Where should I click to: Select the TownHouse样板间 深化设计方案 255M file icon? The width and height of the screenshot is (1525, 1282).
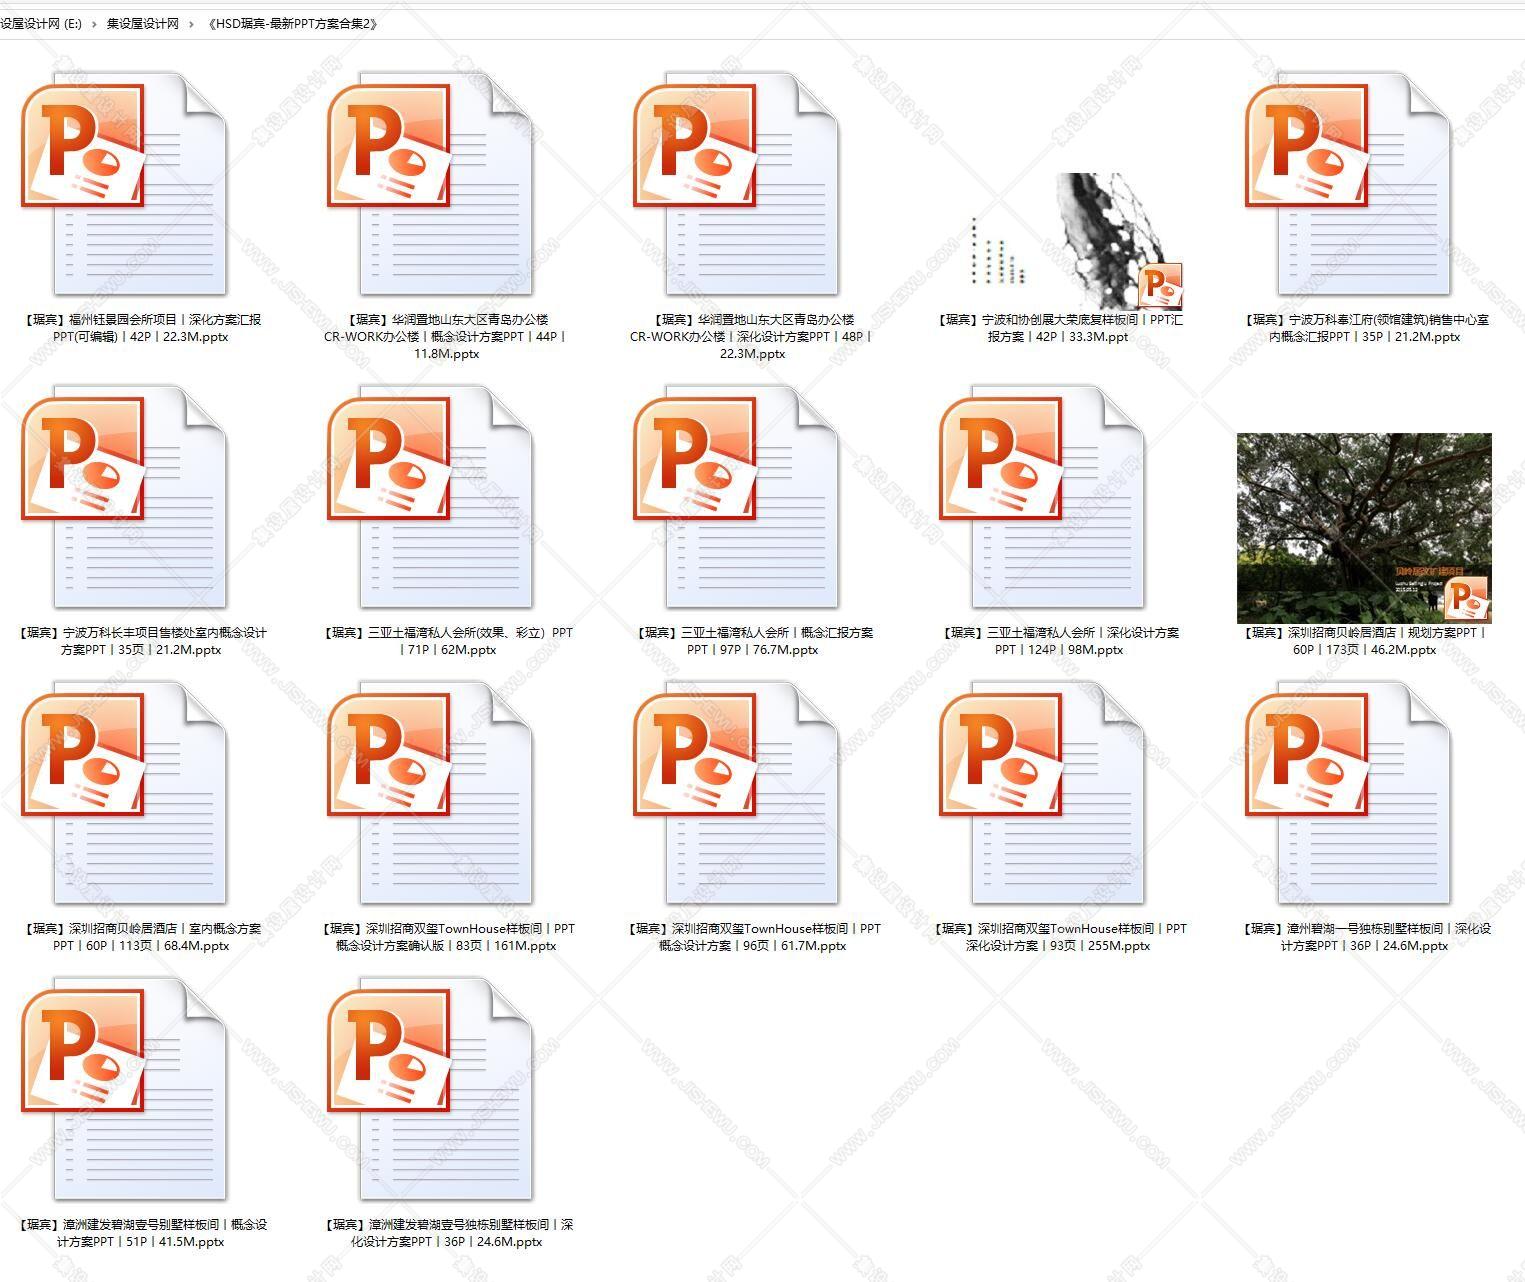click(1043, 793)
